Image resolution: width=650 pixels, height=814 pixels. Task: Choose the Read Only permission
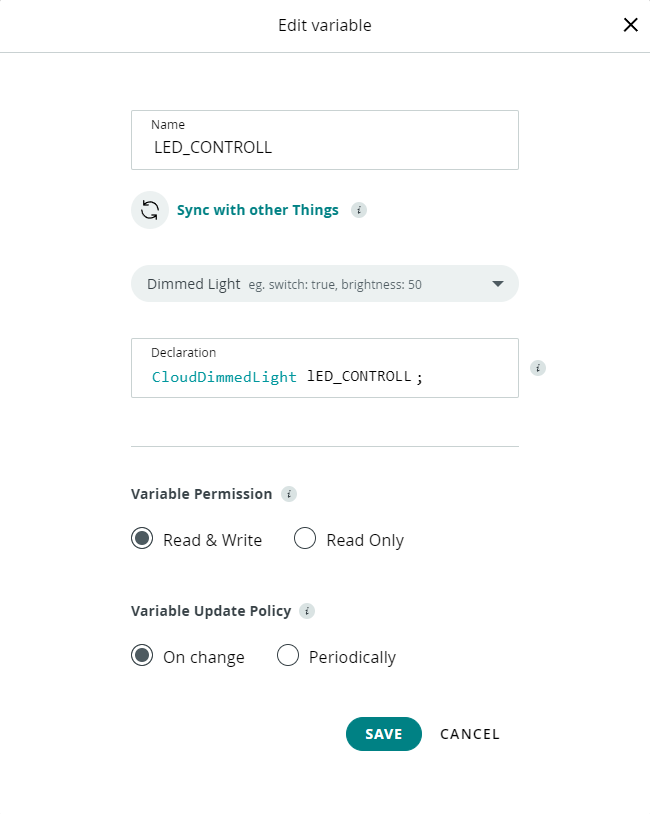coord(305,539)
